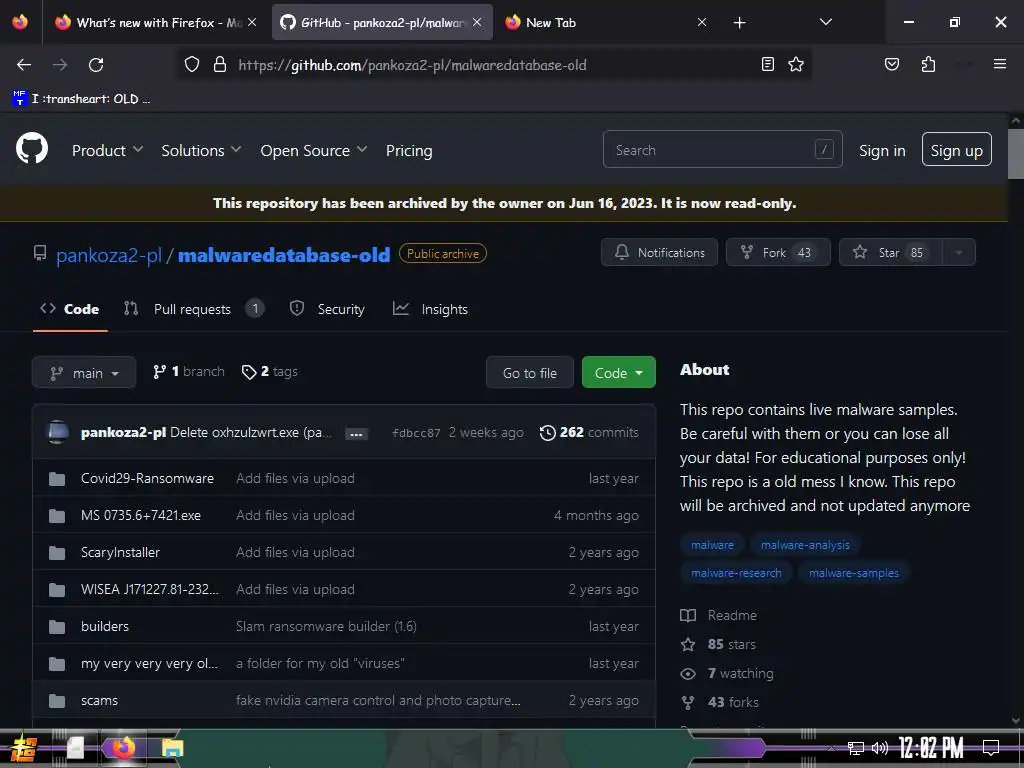Viewport: 1024px width, 768px height.
Task: Open the pankoza2-pl owner profile link
Action: pyautogui.click(x=108, y=255)
